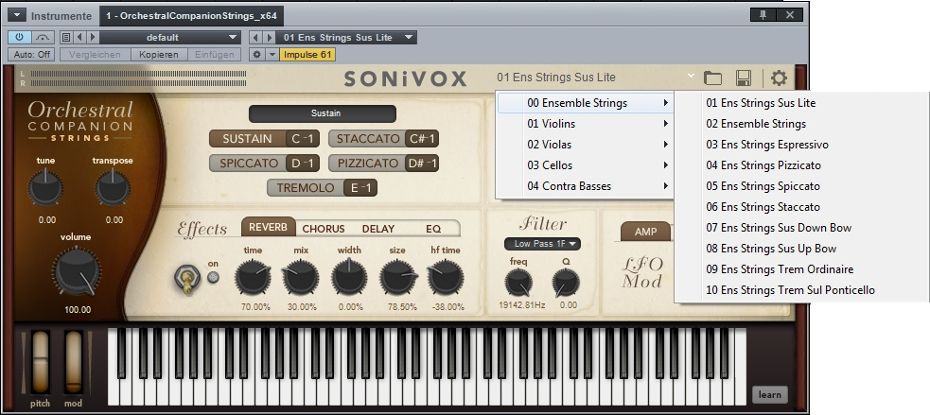Toggle the bypass arc icon beside power
The height and width of the screenshot is (415, 930).
tap(42, 37)
